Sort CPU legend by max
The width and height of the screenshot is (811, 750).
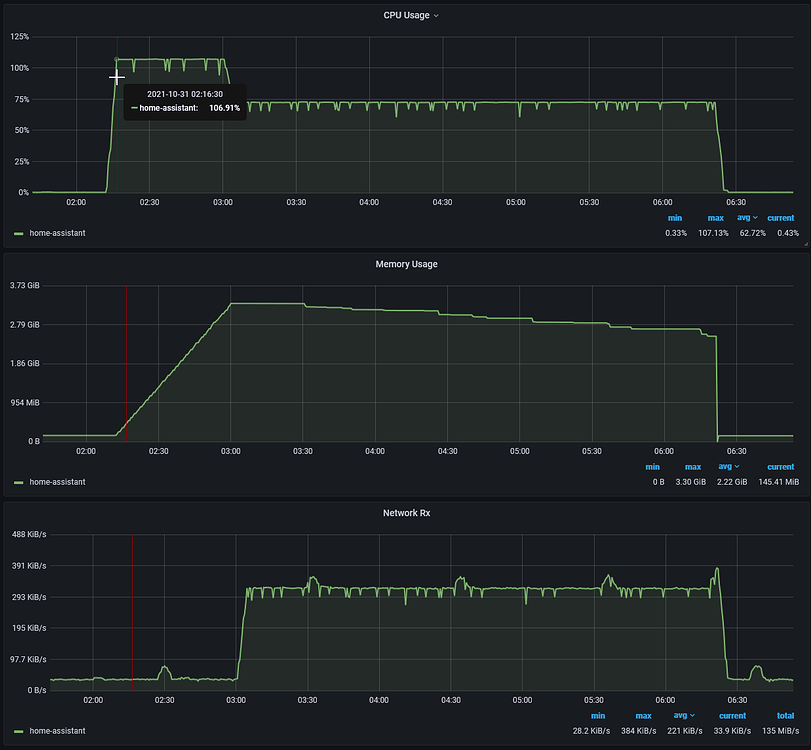[715, 218]
